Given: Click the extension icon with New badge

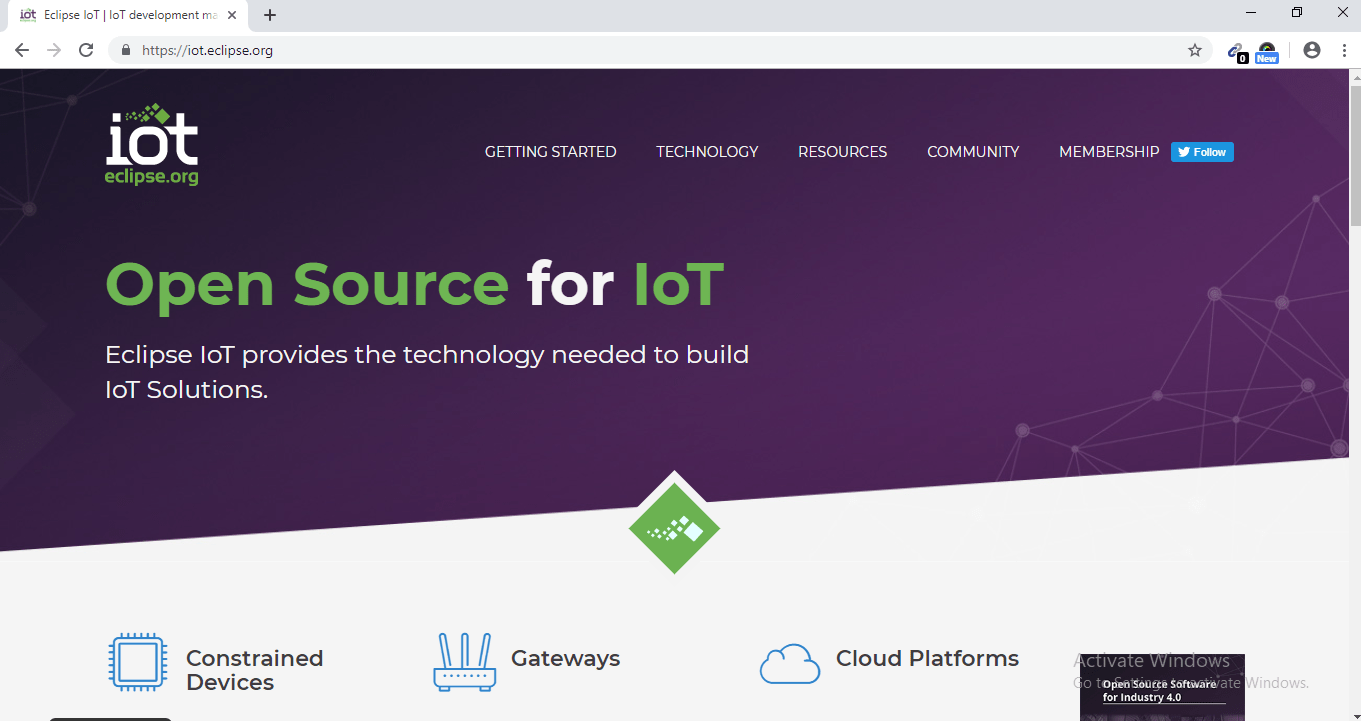Looking at the screenshot, I should (1266, 49).
